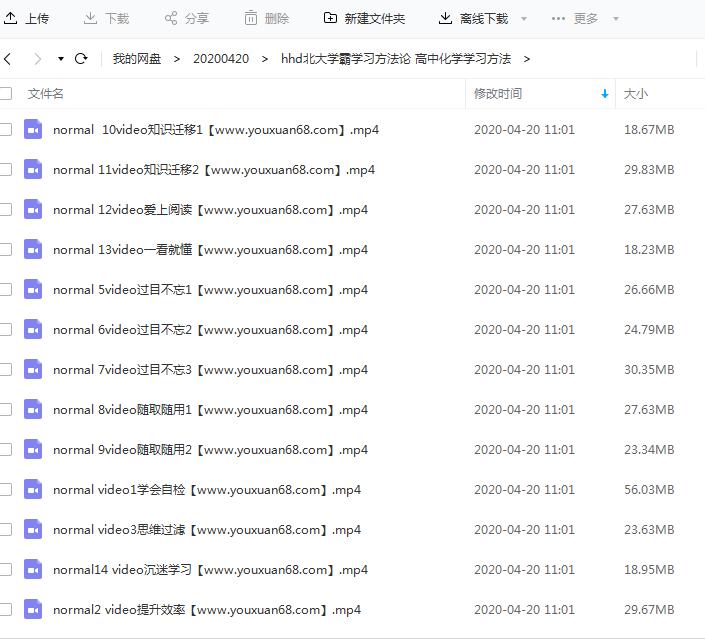The width and height of the screenshot is (705, 640).
Task: Check the box for 8video随取随用1 file
Action: click(5, 410)
